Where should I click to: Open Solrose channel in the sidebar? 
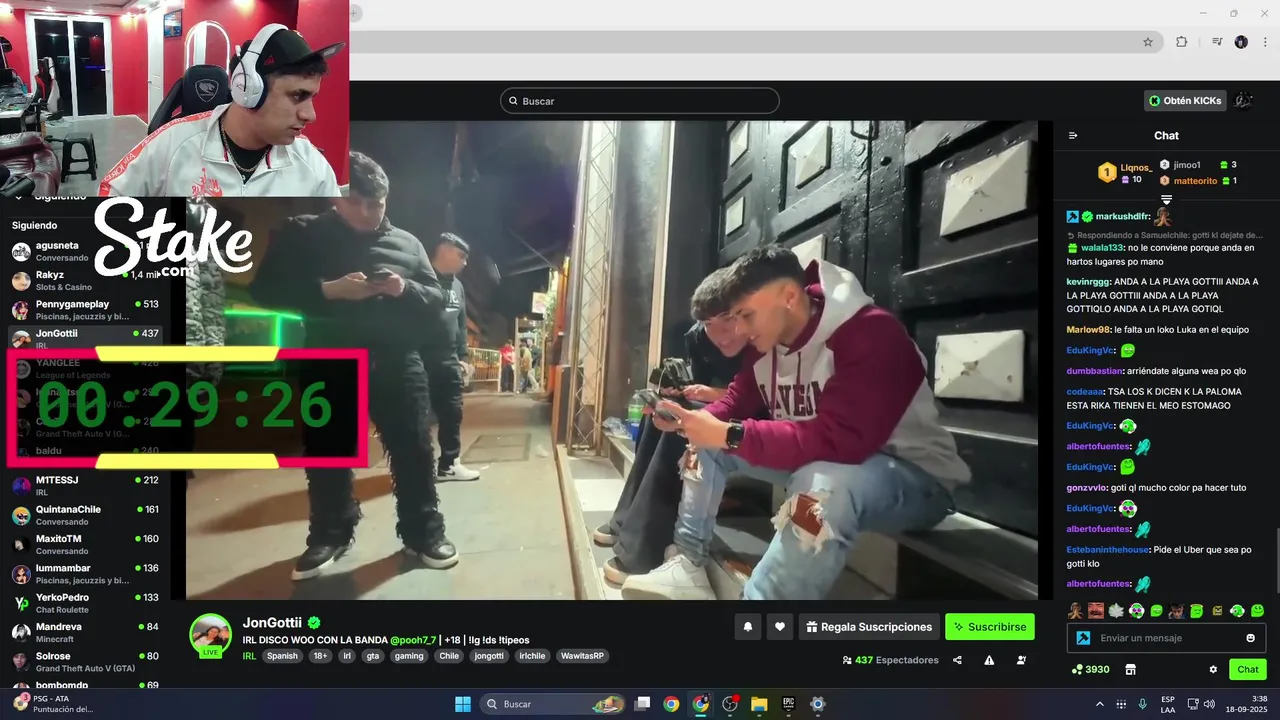coord(85,662)
